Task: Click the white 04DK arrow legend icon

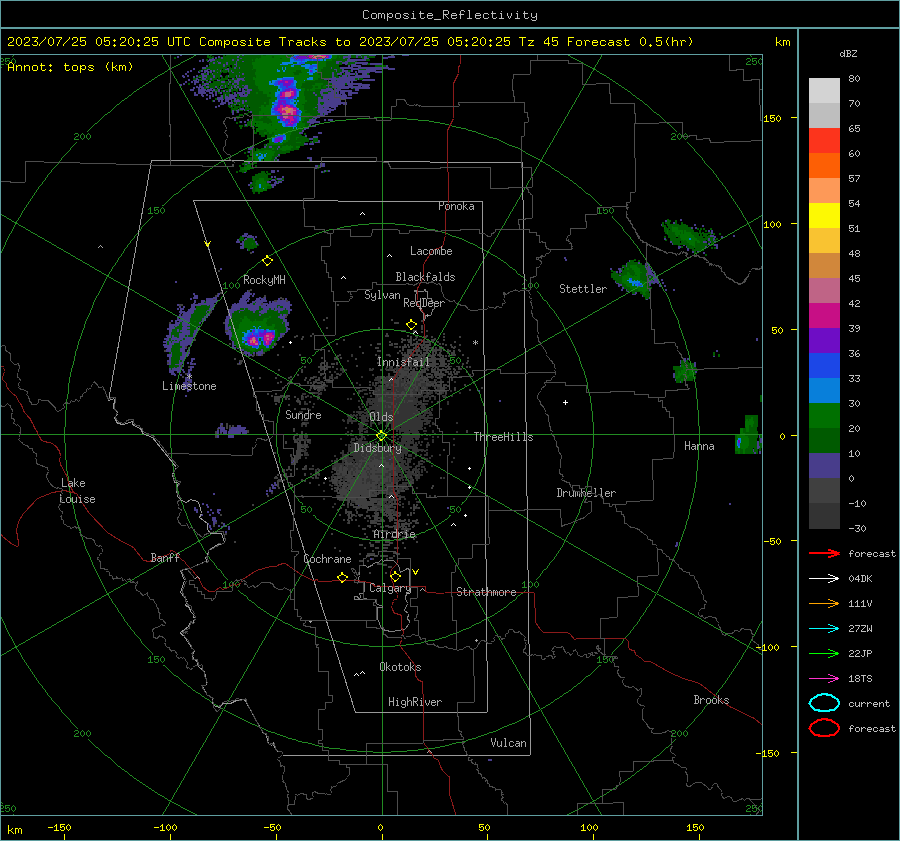Action: click(824, 578)
